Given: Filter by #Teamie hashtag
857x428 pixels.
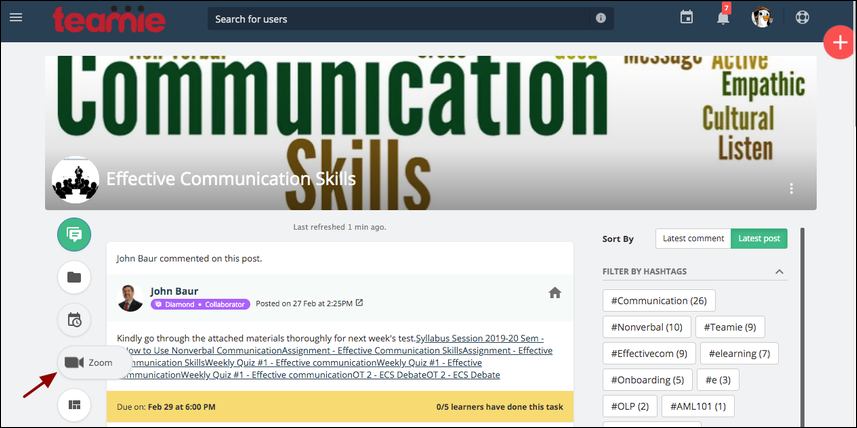Looking at the screenshot, I should [x=730, y=327].
